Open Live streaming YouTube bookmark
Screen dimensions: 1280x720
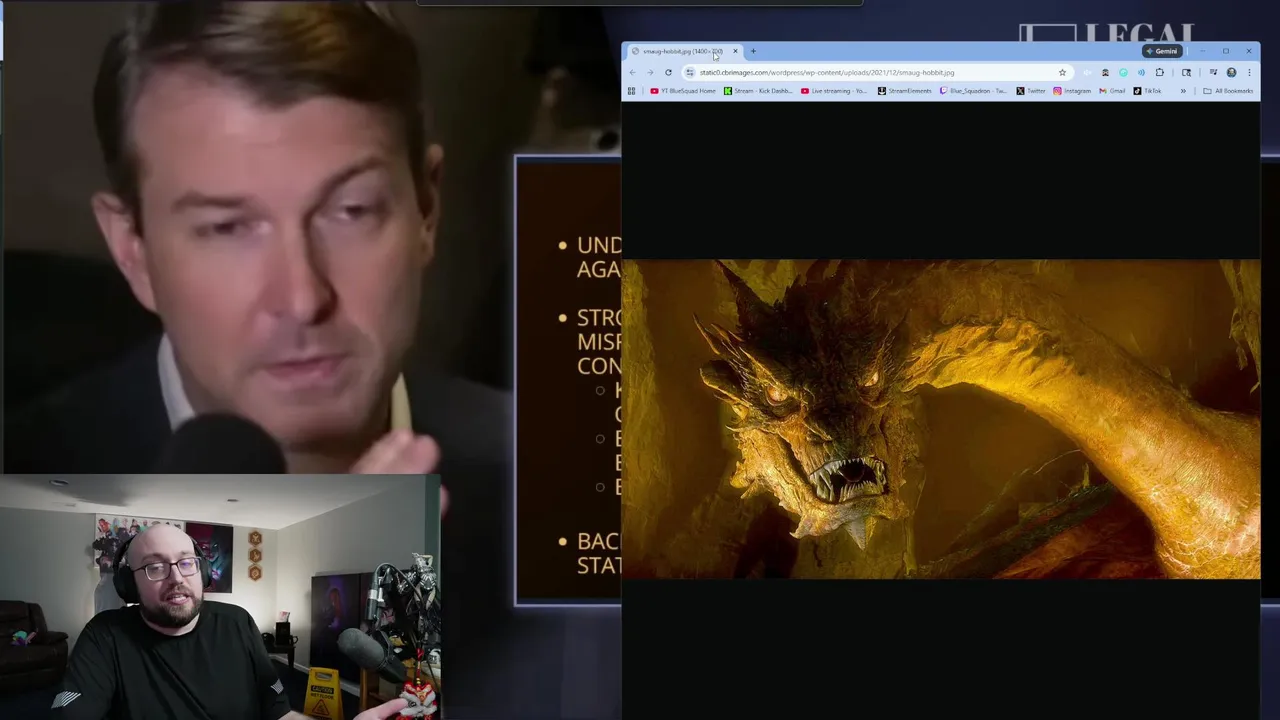tap(834, 91)
